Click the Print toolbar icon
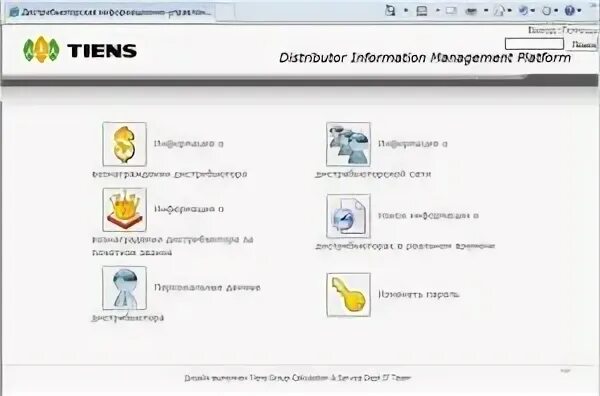 coord(471,11)
